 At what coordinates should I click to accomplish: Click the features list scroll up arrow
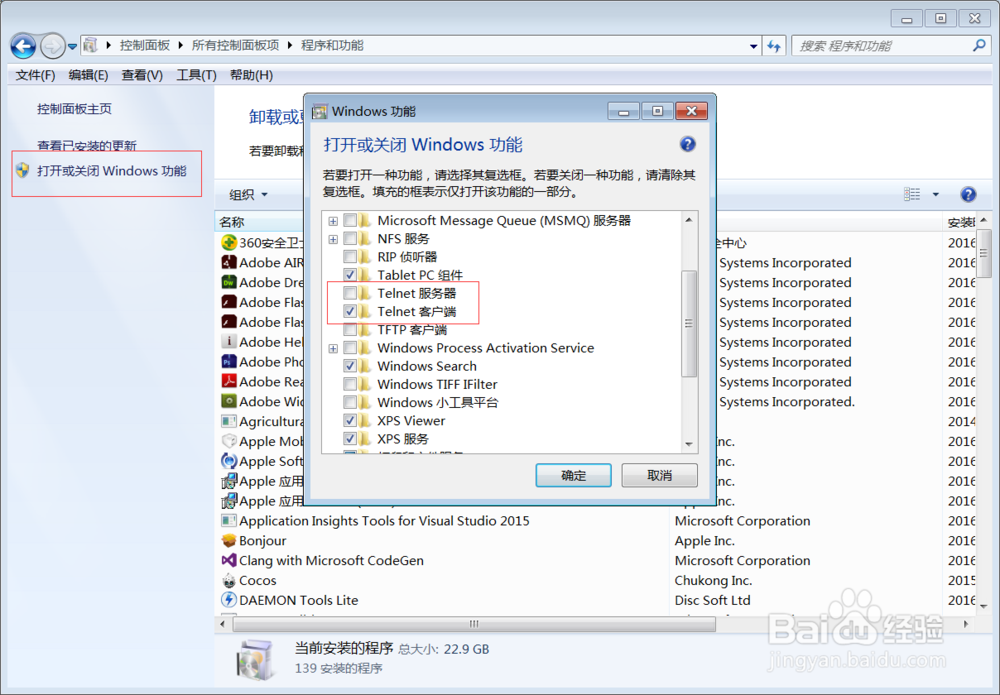pos(689,220)
